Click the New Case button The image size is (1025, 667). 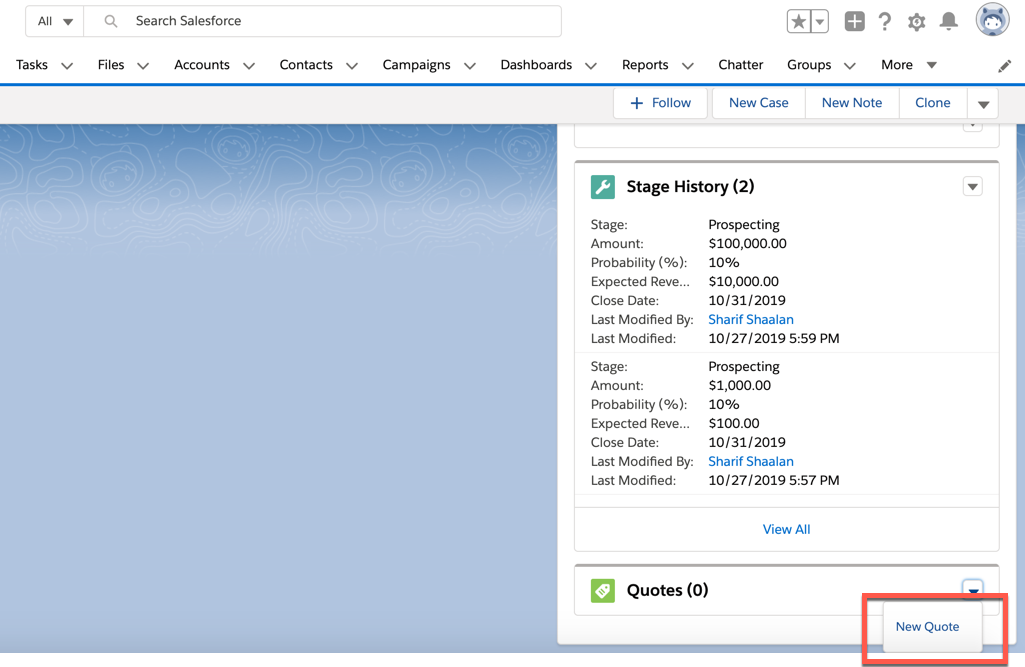759,103
